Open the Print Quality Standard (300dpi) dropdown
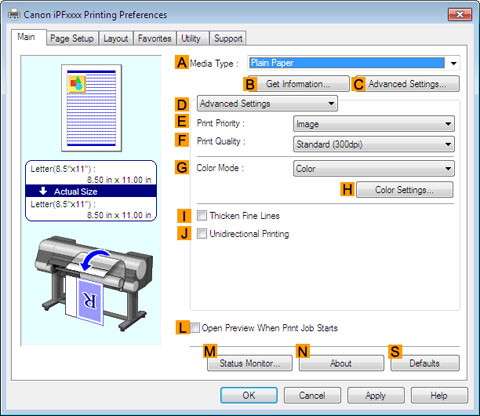The height and width of the screenshot is (416, 480). click(x=374, y=144)
